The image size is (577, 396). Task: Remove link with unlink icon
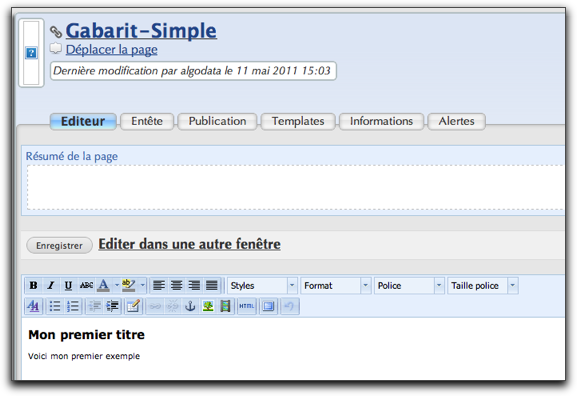coord(173,306)
